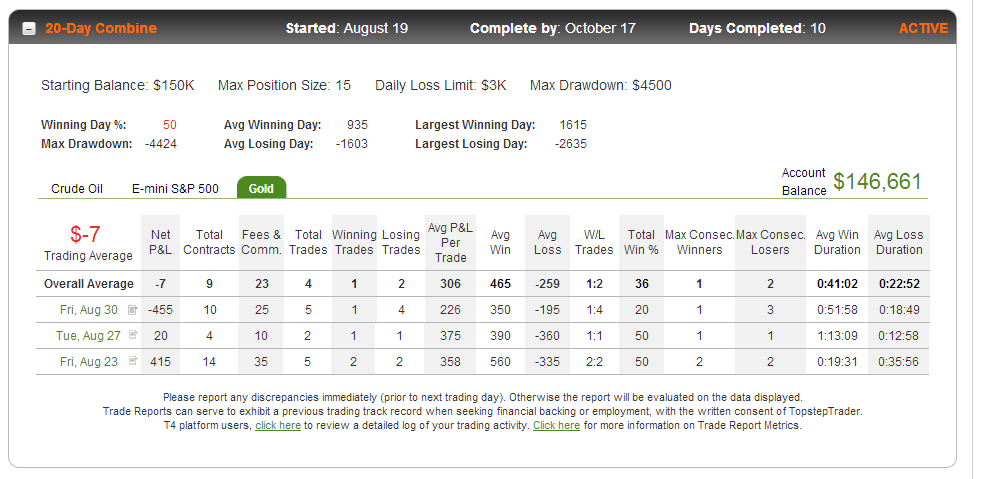Open the Fri, Aug 30 trading day
This screenshot has height=479, width=981.
[x=89, y=310]
